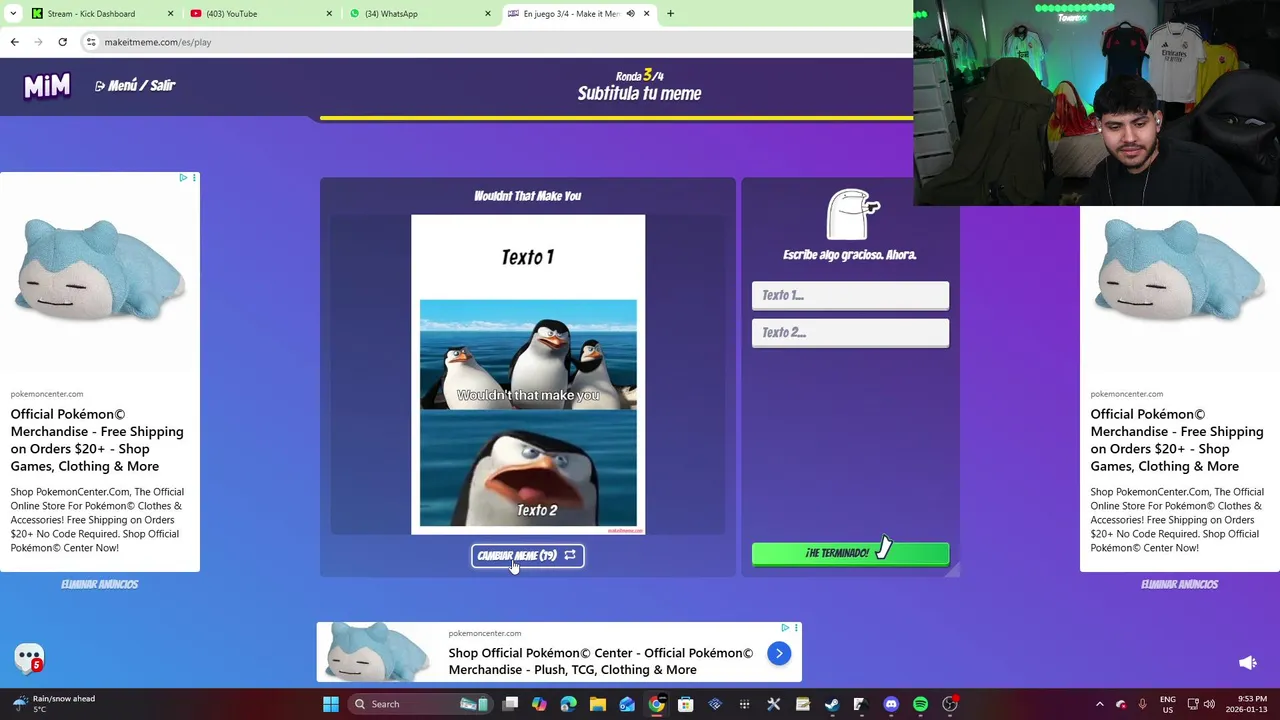Open the tab search dropdown
Image resolution: width=1280 pixels, height=720 pixels.
13,13
